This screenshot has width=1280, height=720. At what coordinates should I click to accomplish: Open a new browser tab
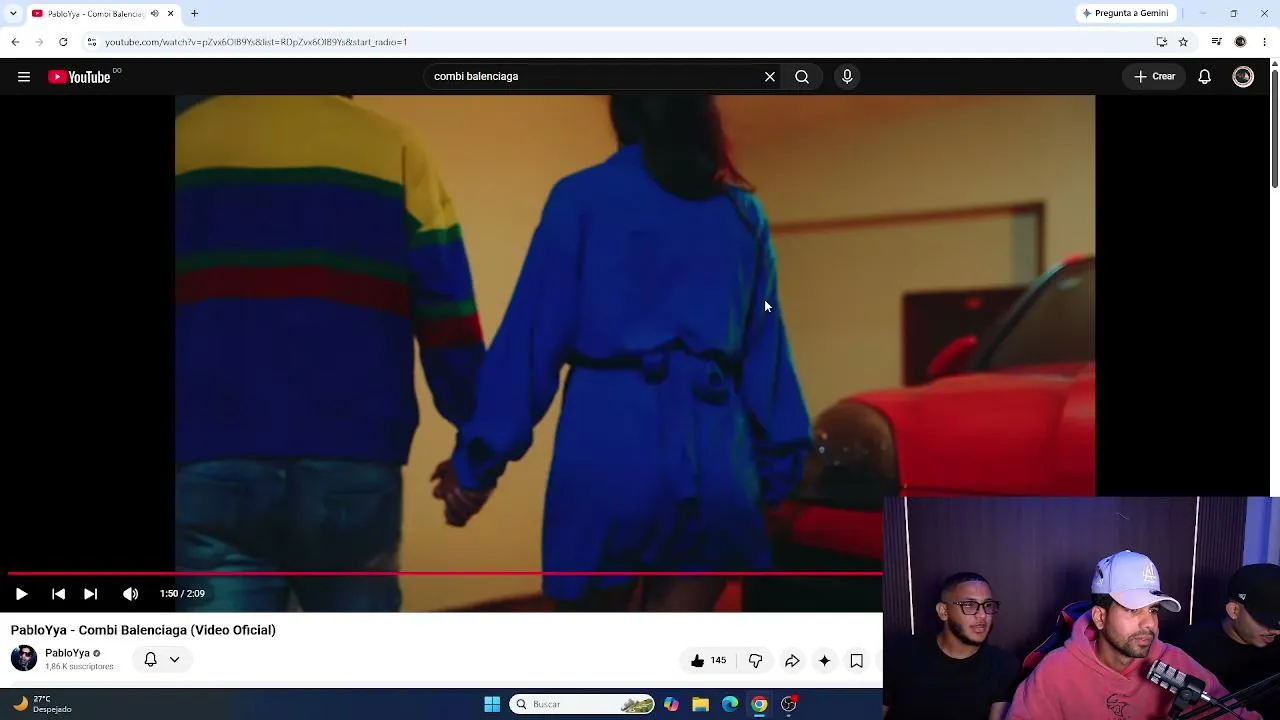click(x=195, y=13)
